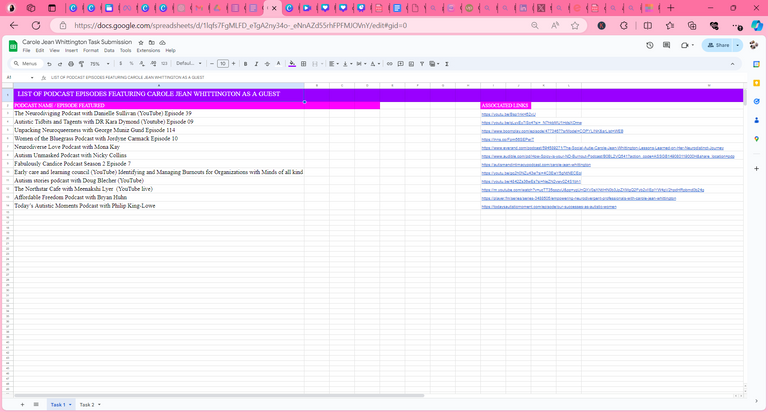
Task: Open number format 123 menu
Action: pos(164,64)
